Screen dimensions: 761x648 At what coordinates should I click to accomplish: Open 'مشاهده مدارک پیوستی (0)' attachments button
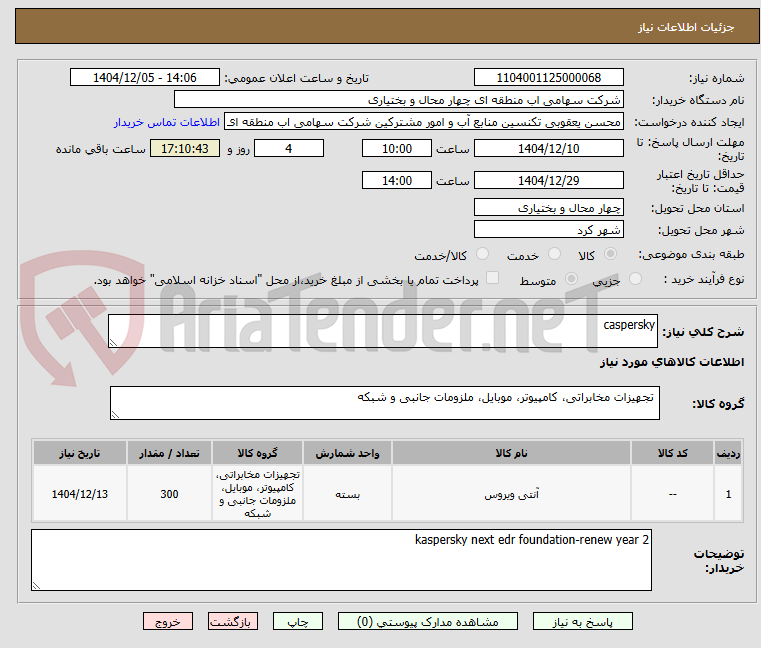pyautogui.click(x=428, y=621)
